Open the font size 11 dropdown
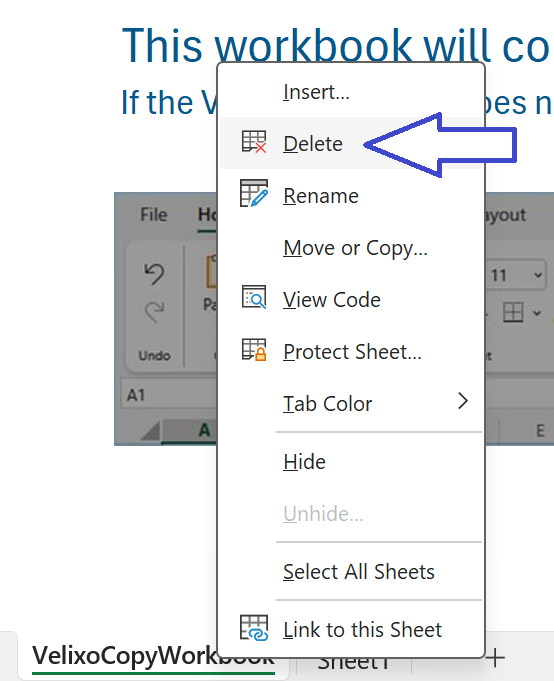The width and height of the screenshot is (554, 681). coord(538,275)
